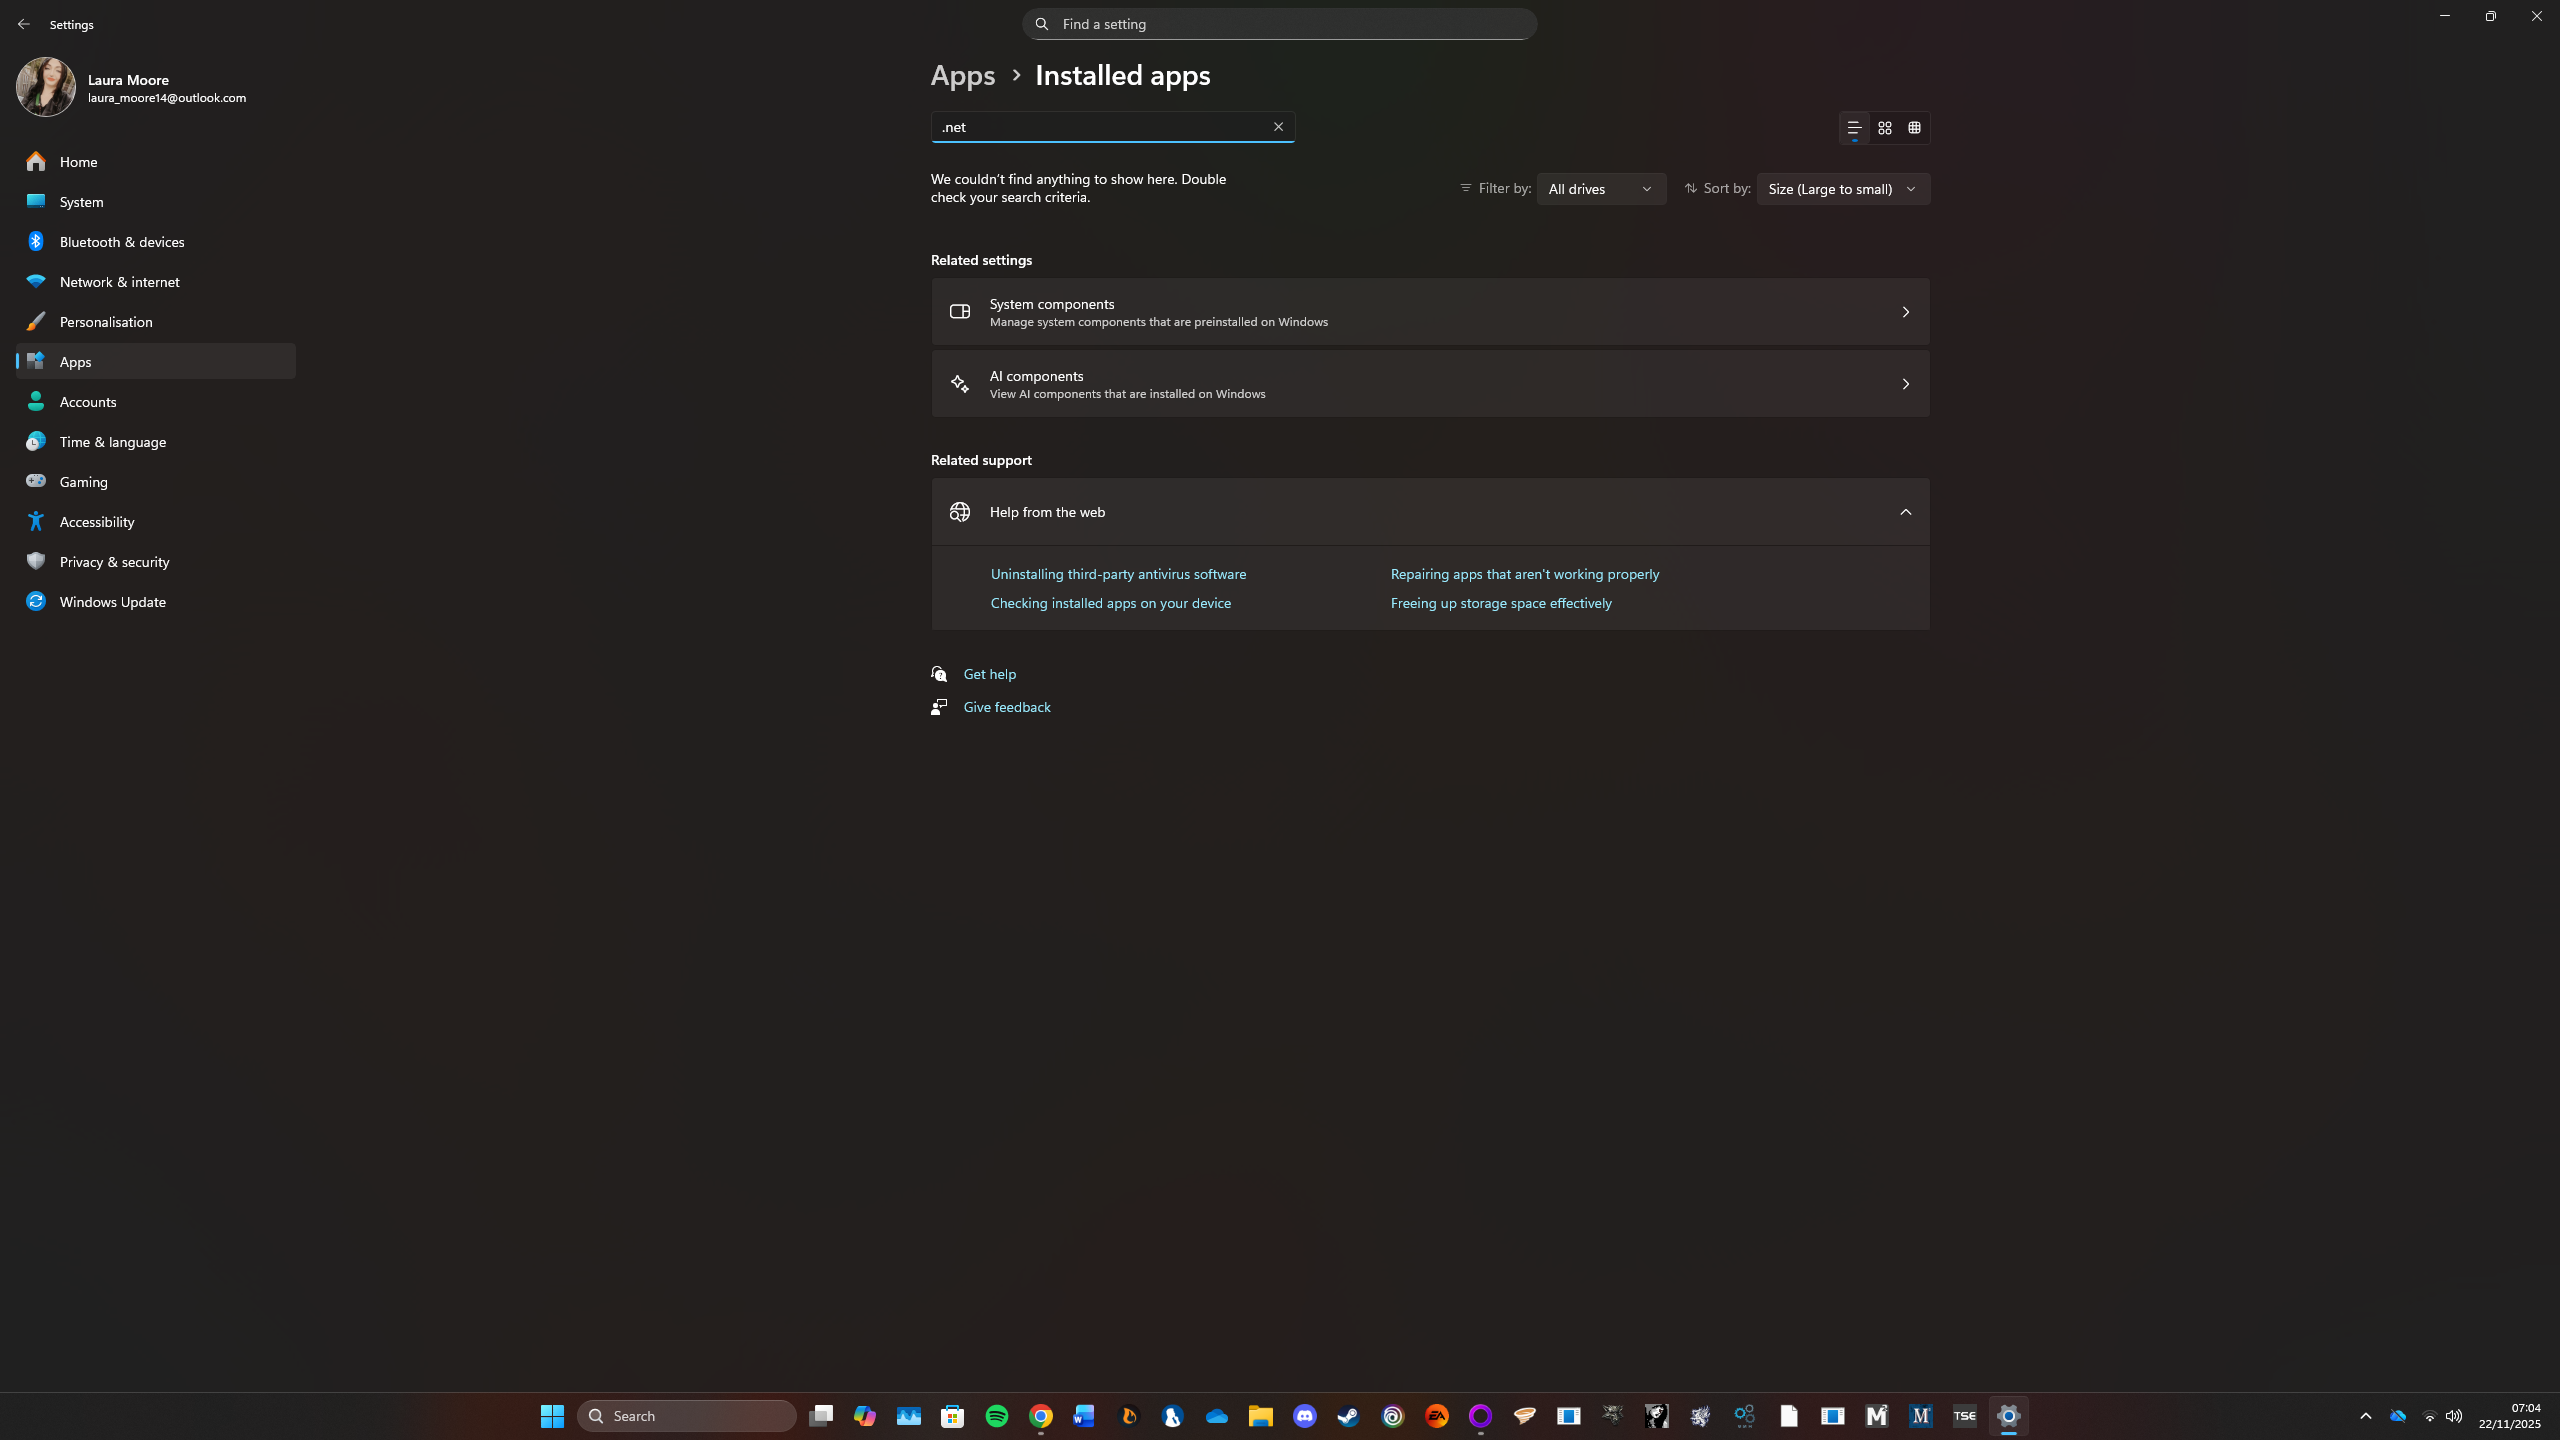Switch to table view of installed apps

[x=1915, y=128]
